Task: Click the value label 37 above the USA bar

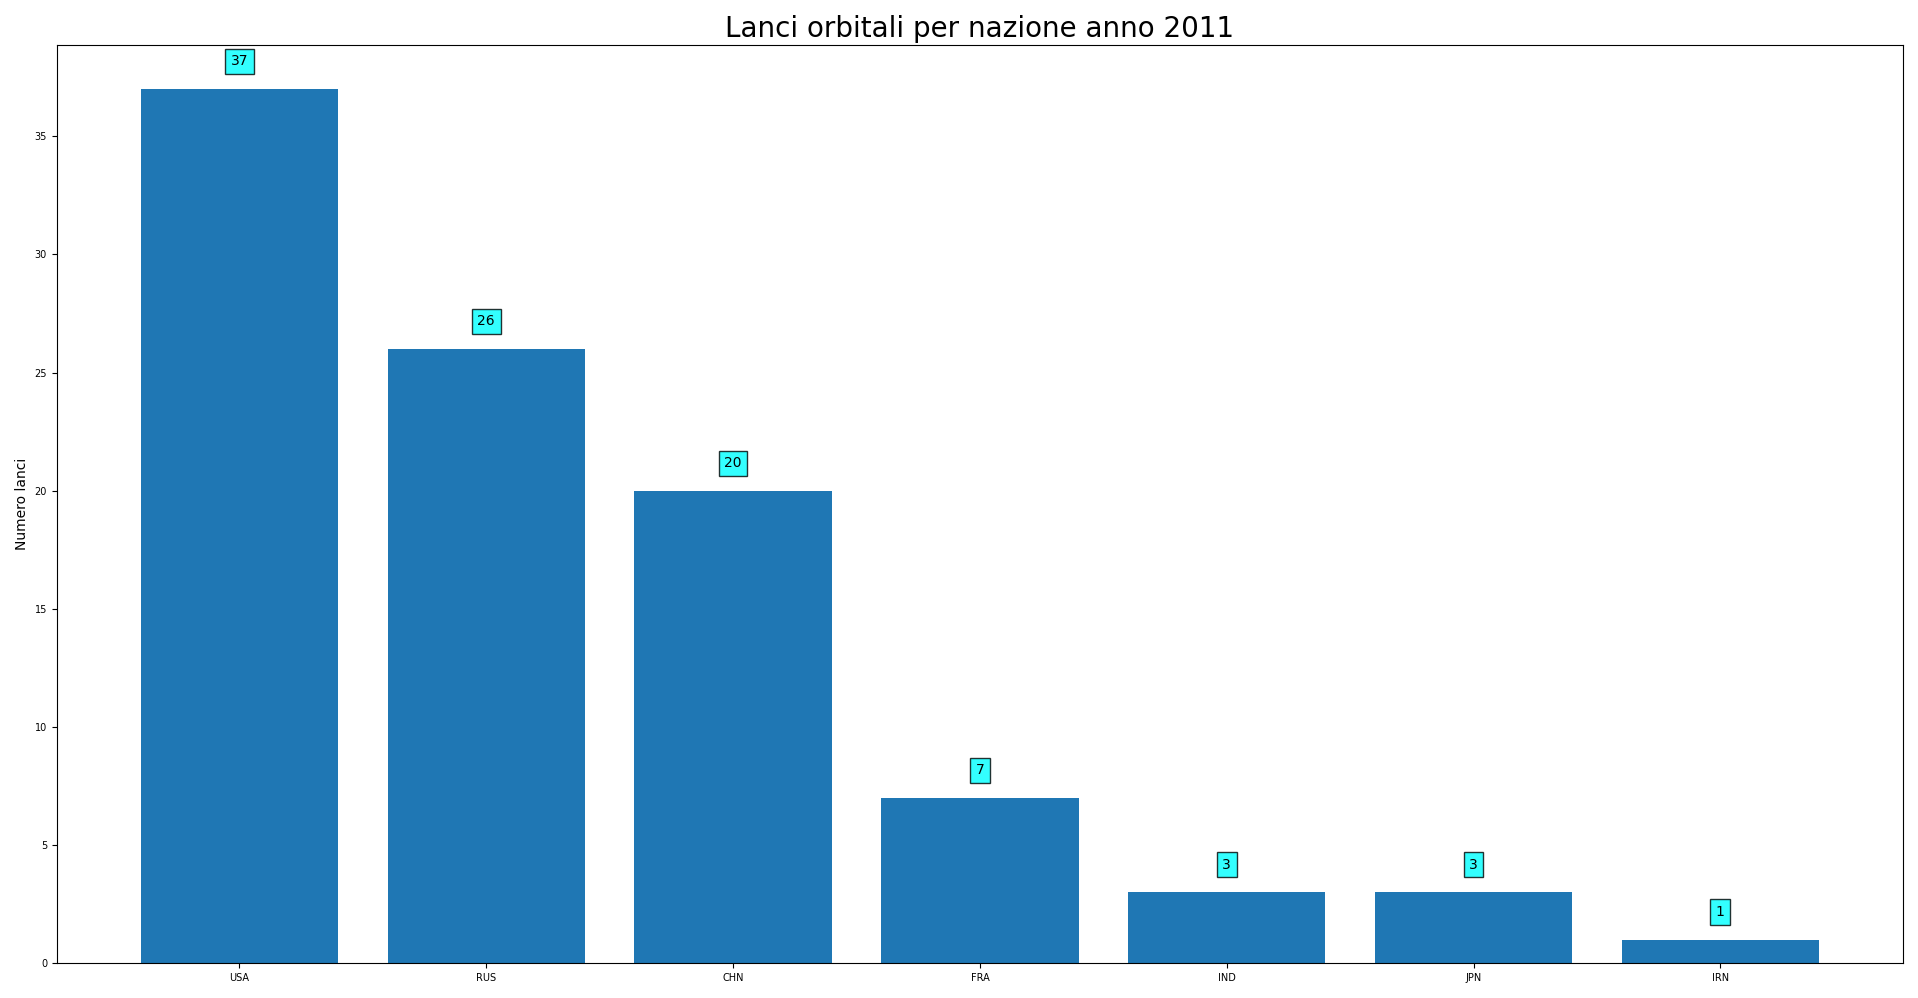Action: coord(239,61)
